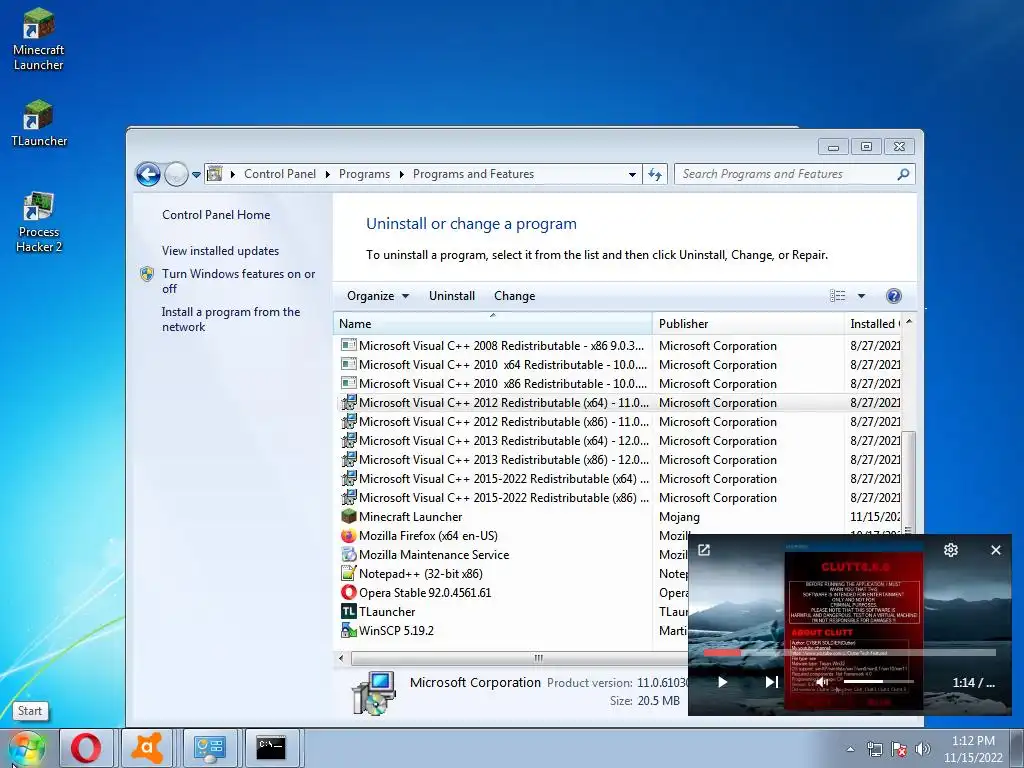This screenshot has width=1024, height=768.
Task: Select Control Panel in the breadcrumb
Action: [x=280, y=174]
